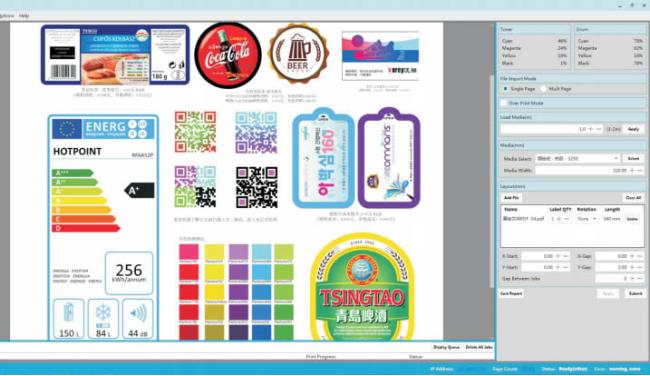Enable the Over Print Mode checkbox
Viewport: 650px width, 376px height.
(x=504, y=103)
